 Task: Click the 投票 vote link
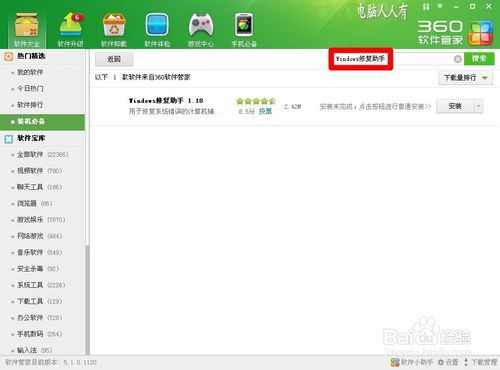pos(265,111)
